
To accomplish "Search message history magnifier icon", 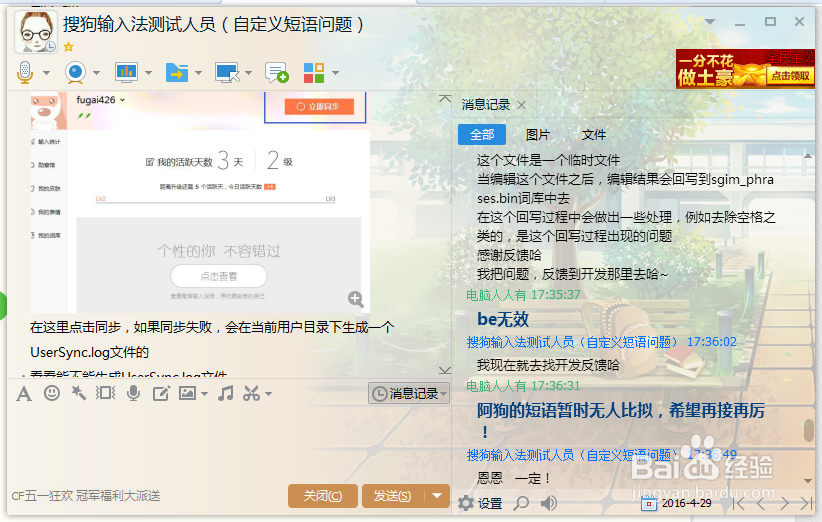I will tap(521, 503).
